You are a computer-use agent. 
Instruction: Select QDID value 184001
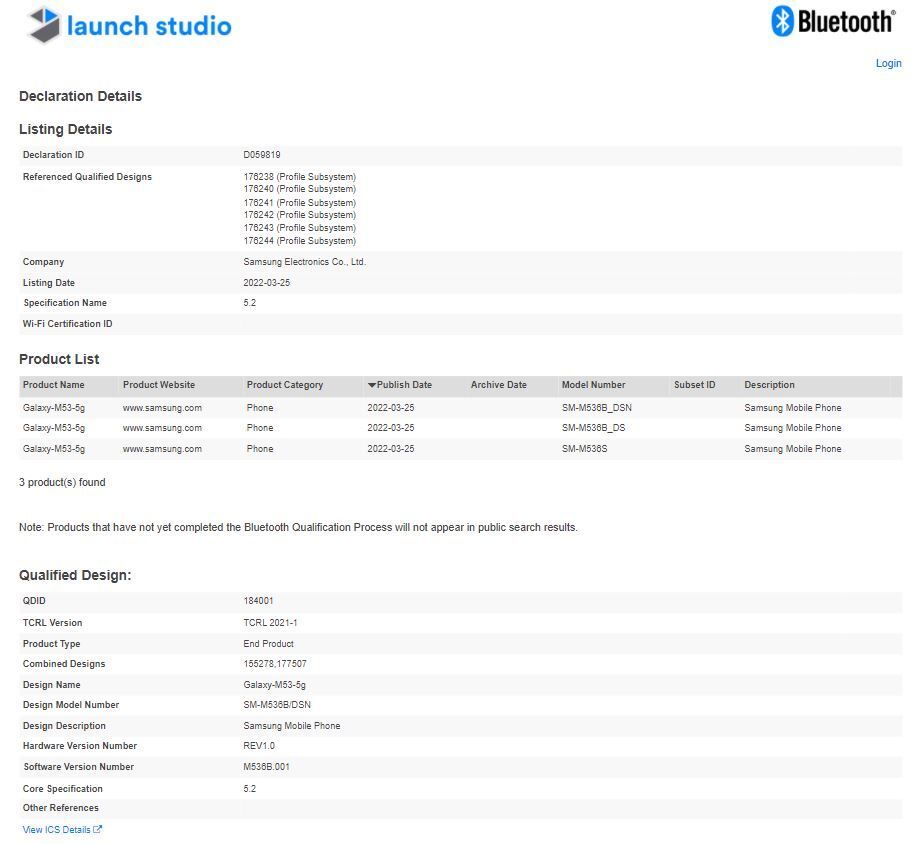tap(258, 601)
